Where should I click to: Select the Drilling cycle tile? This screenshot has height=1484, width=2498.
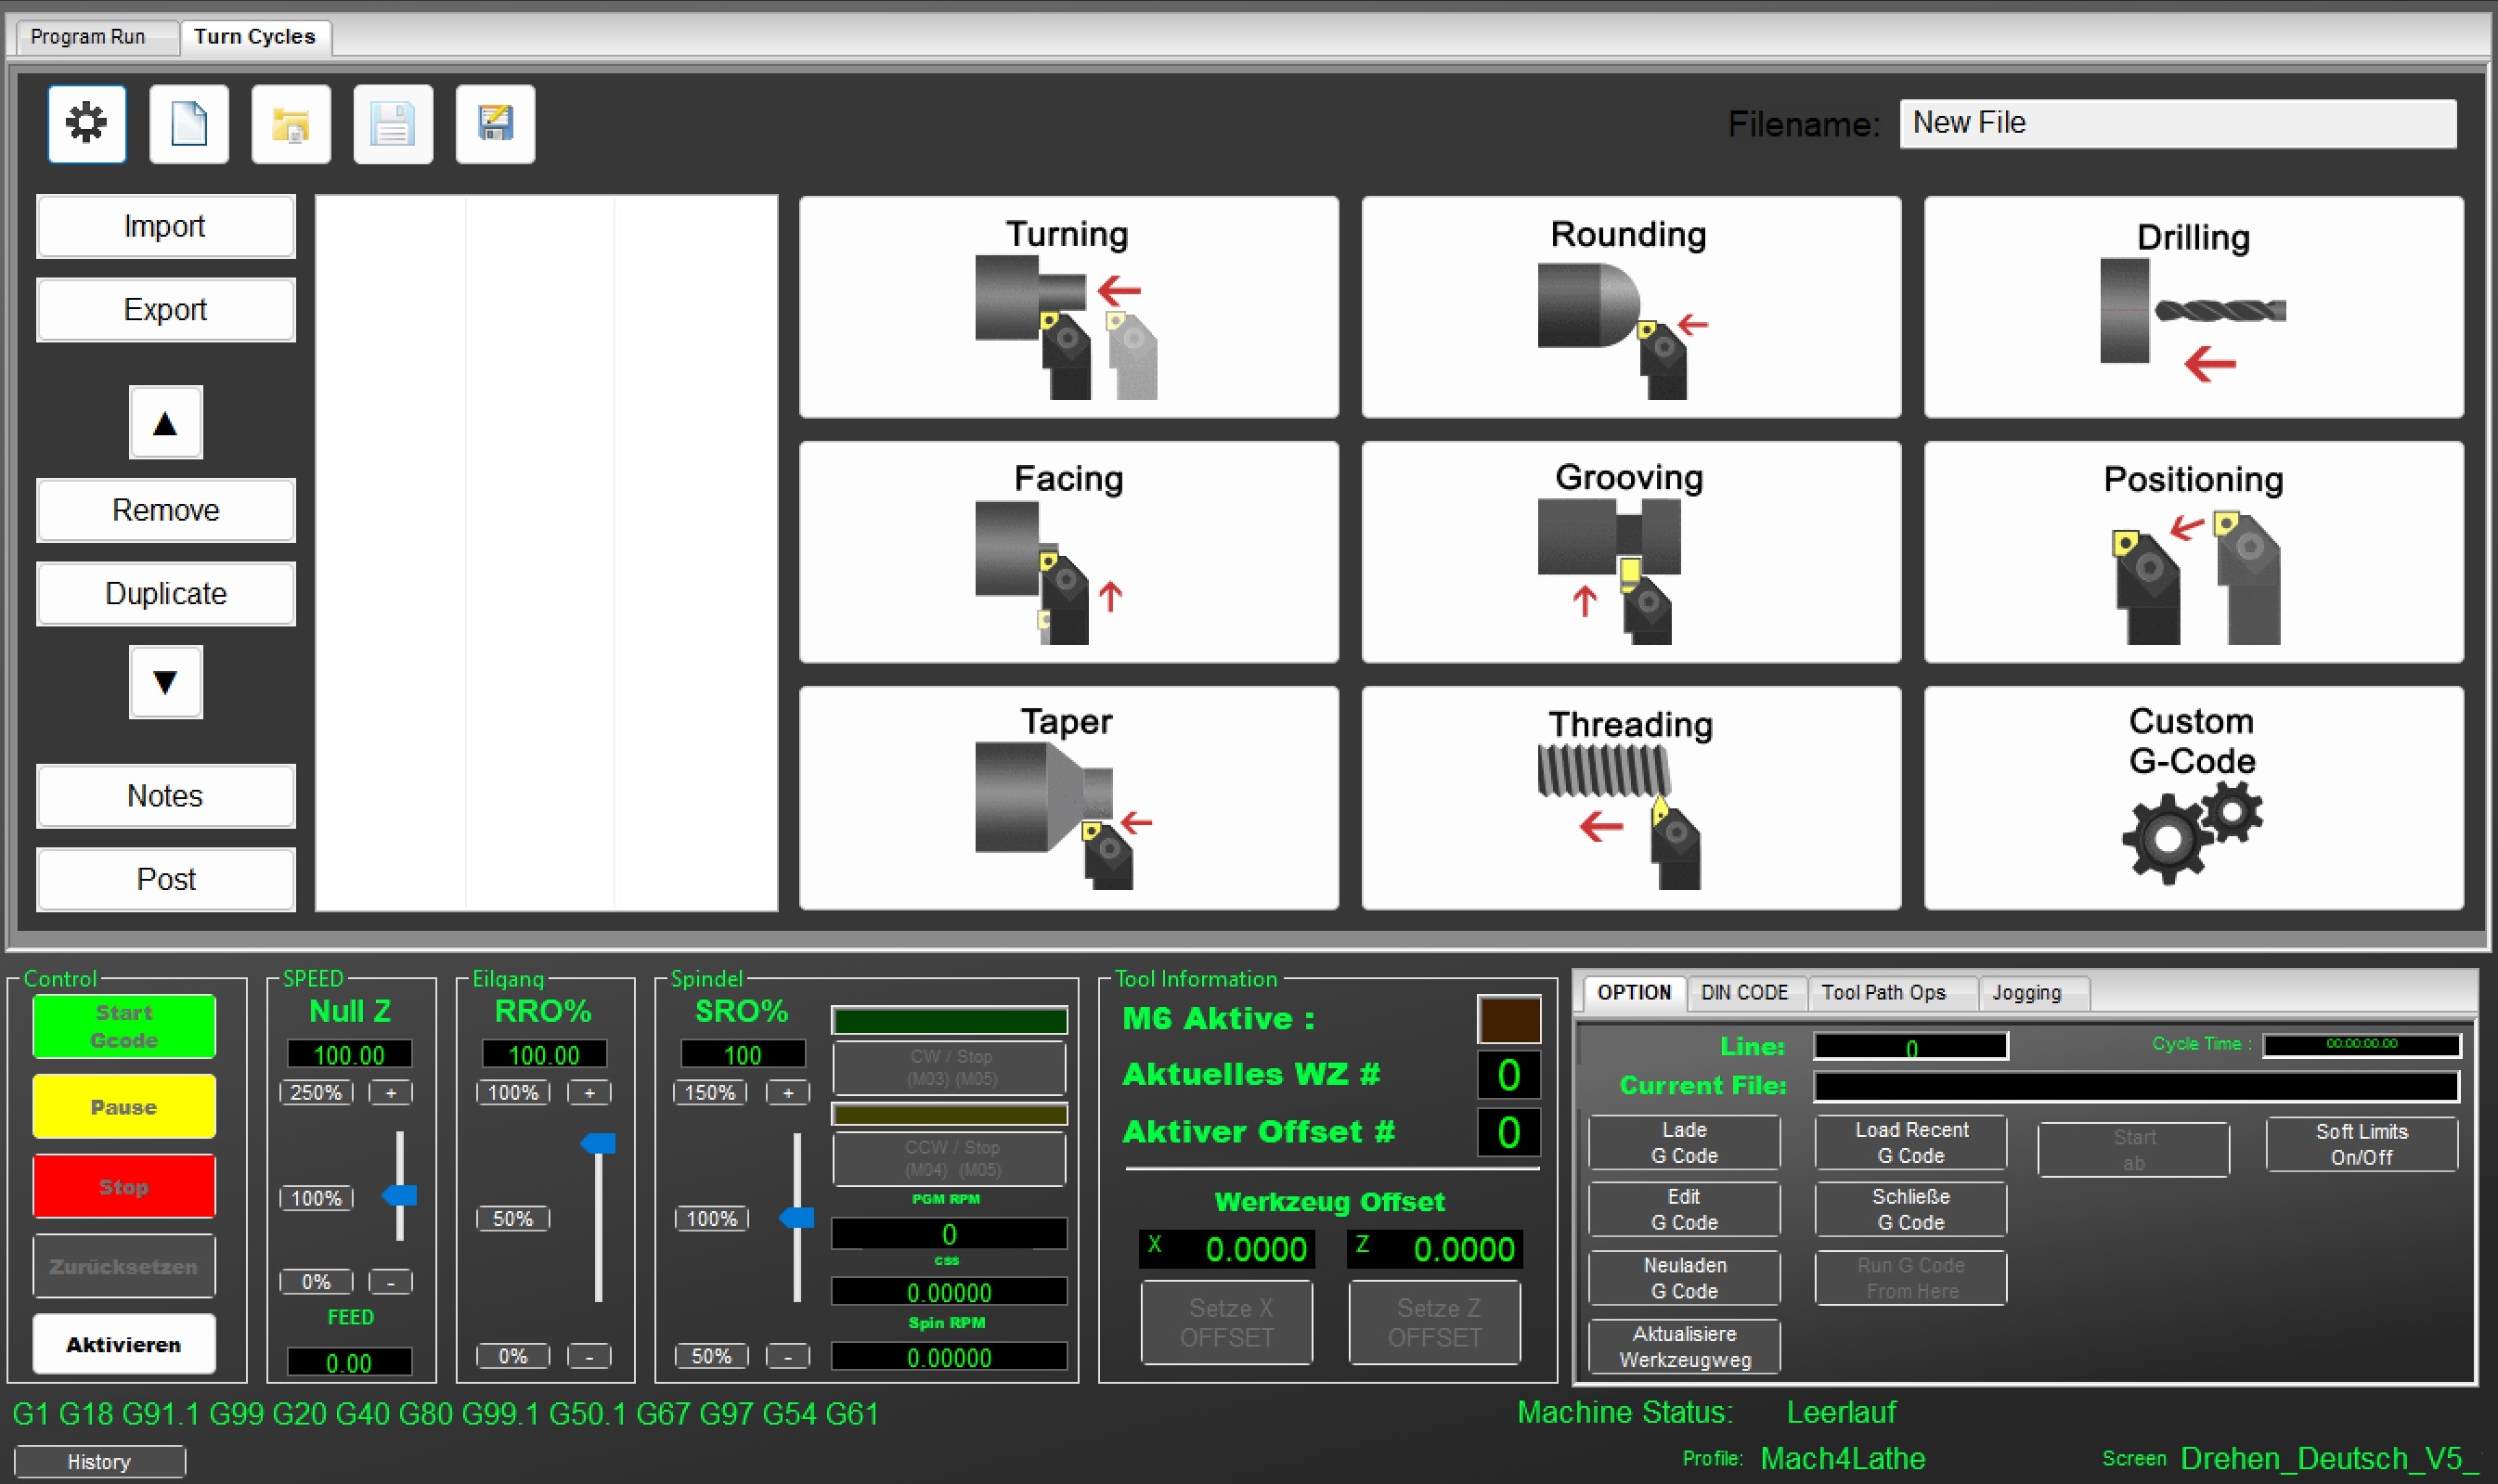point(2193,307)
